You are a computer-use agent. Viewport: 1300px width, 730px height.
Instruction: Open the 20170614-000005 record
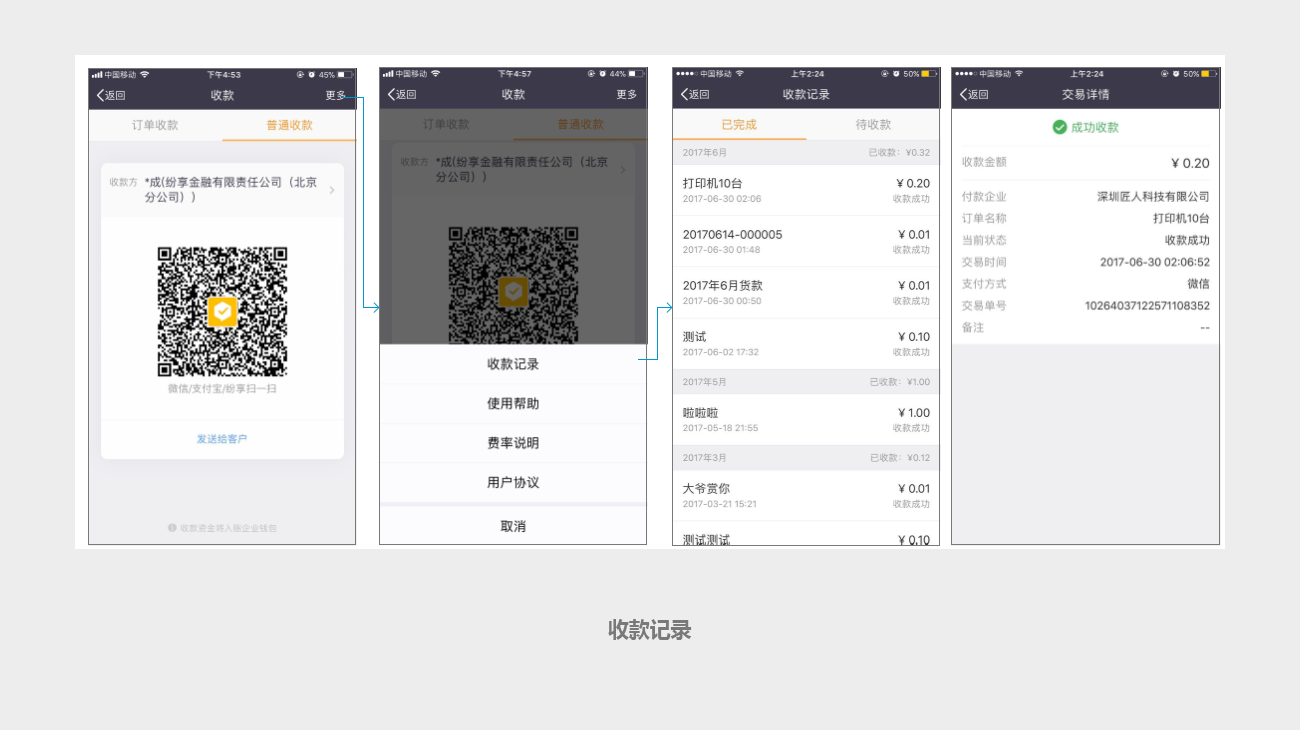[806, 241]
